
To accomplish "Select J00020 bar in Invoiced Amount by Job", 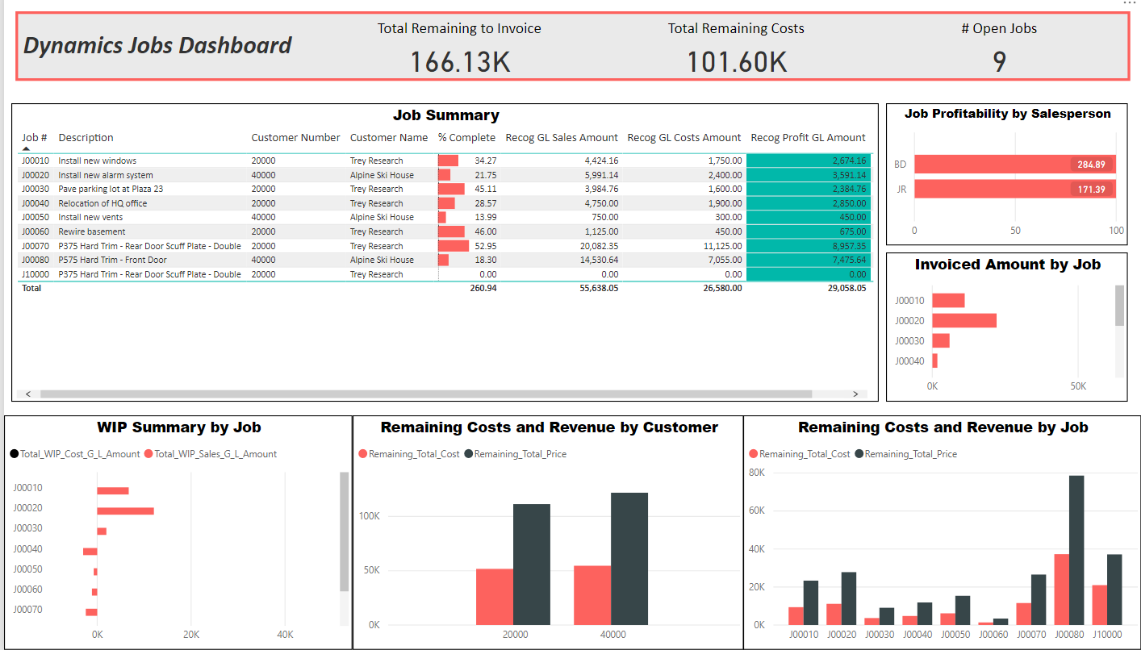I will [x=964, y=320].
